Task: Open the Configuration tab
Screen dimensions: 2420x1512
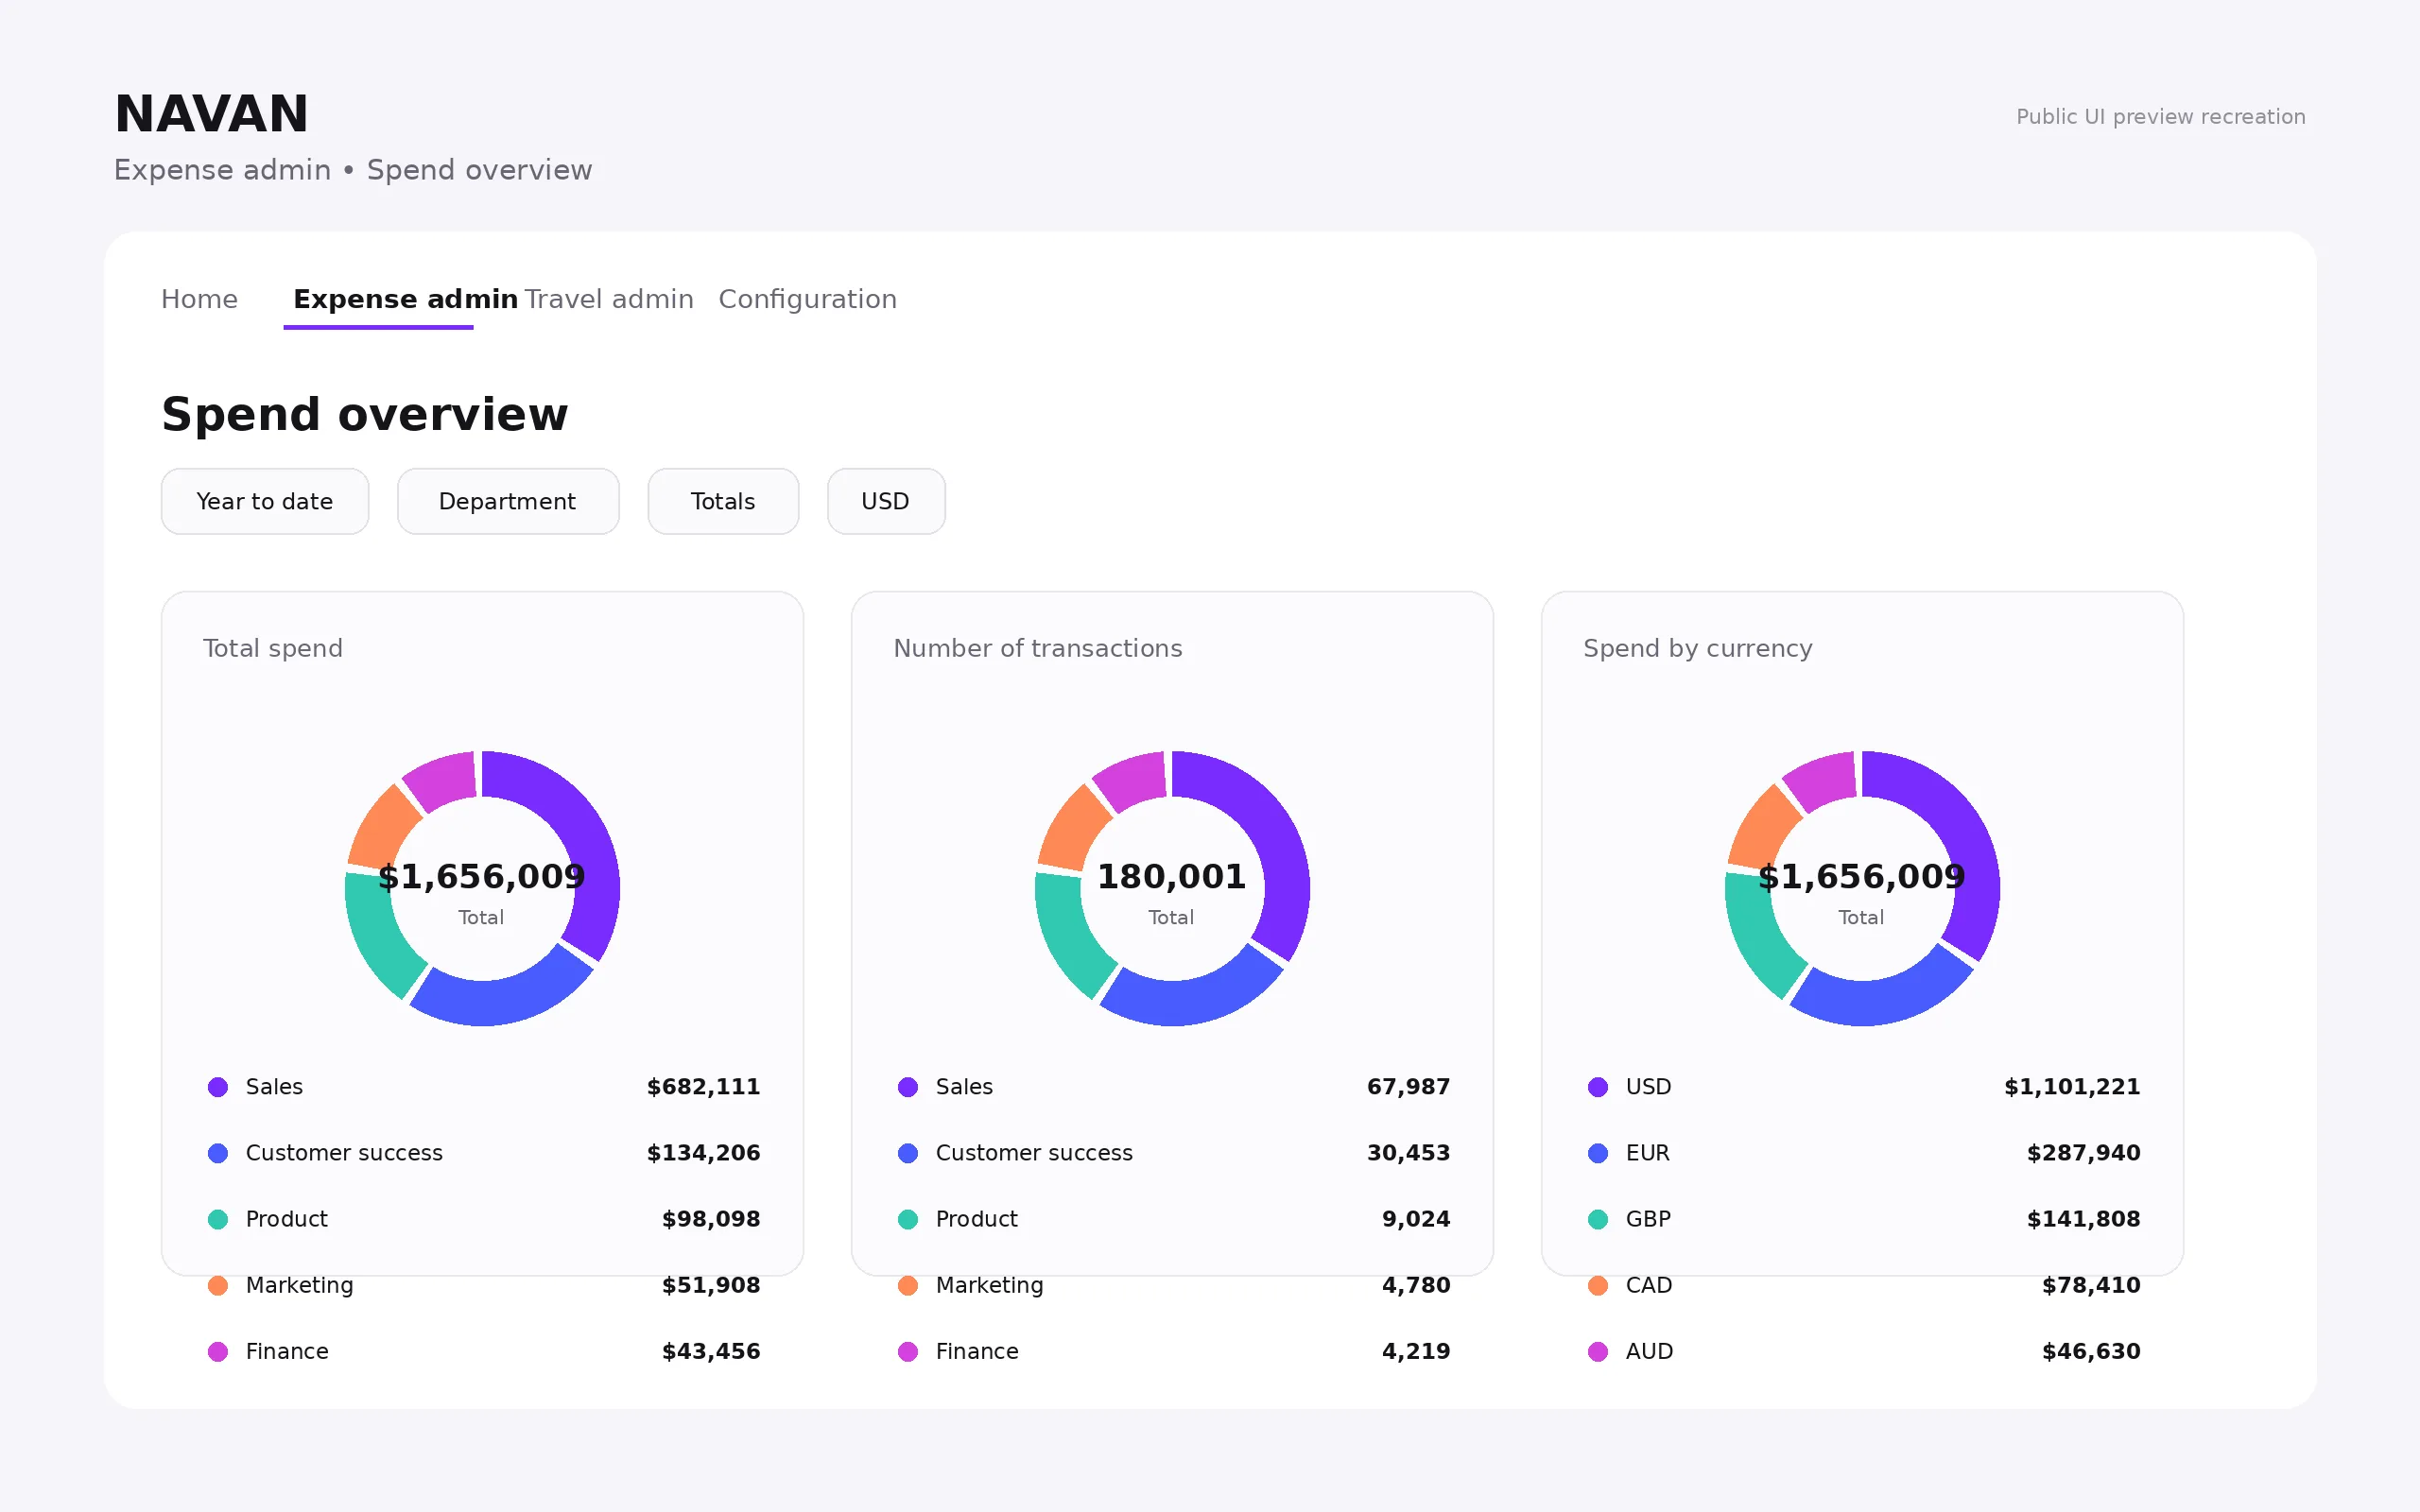Action: (x=807, y=299)
